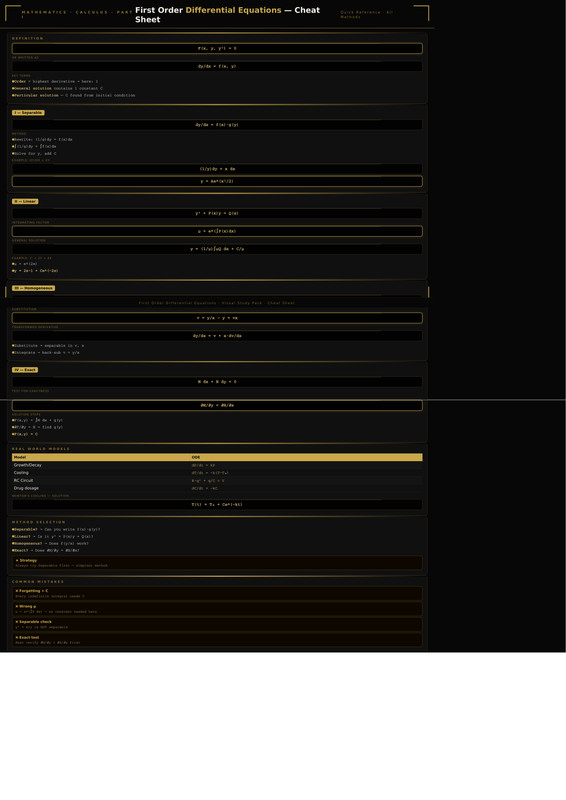Click the 'Solve for y, add C' step
Viewport: 566px width, 800px height.
pyautogui.click(x=34, y=154)
